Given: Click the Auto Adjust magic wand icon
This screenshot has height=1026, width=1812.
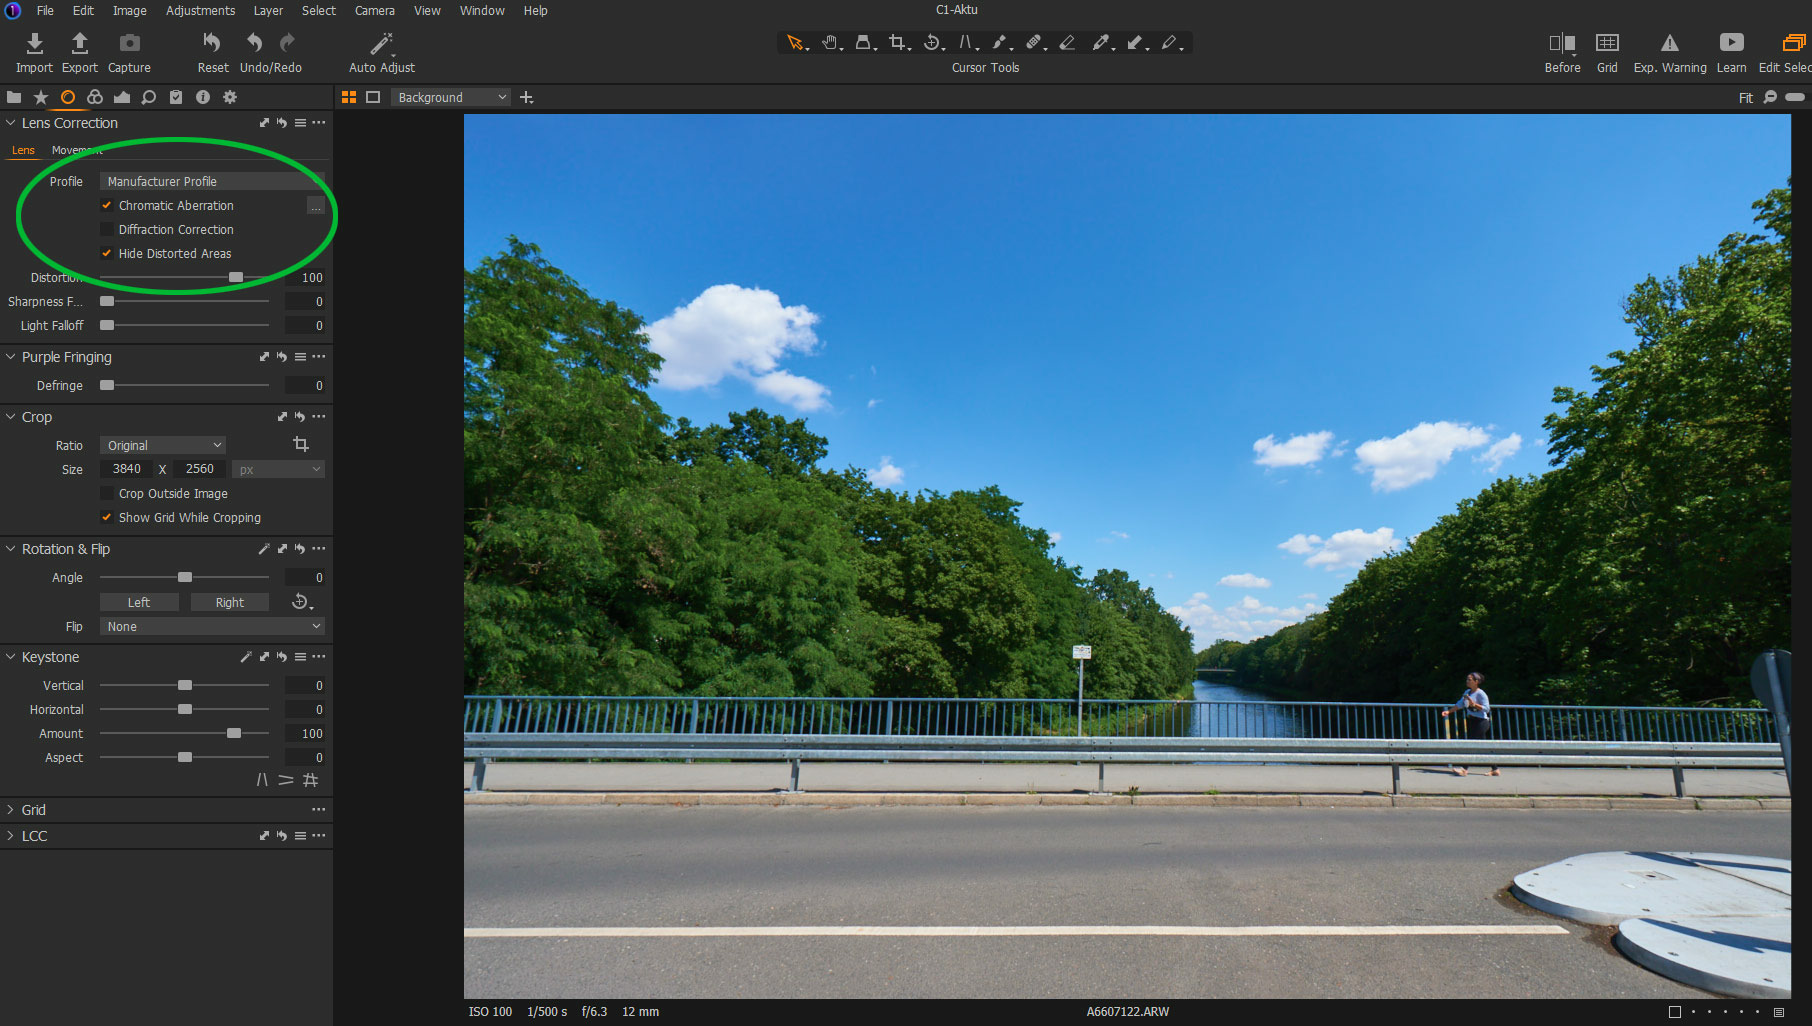Looking at the screenshot, I should (381, 43).
